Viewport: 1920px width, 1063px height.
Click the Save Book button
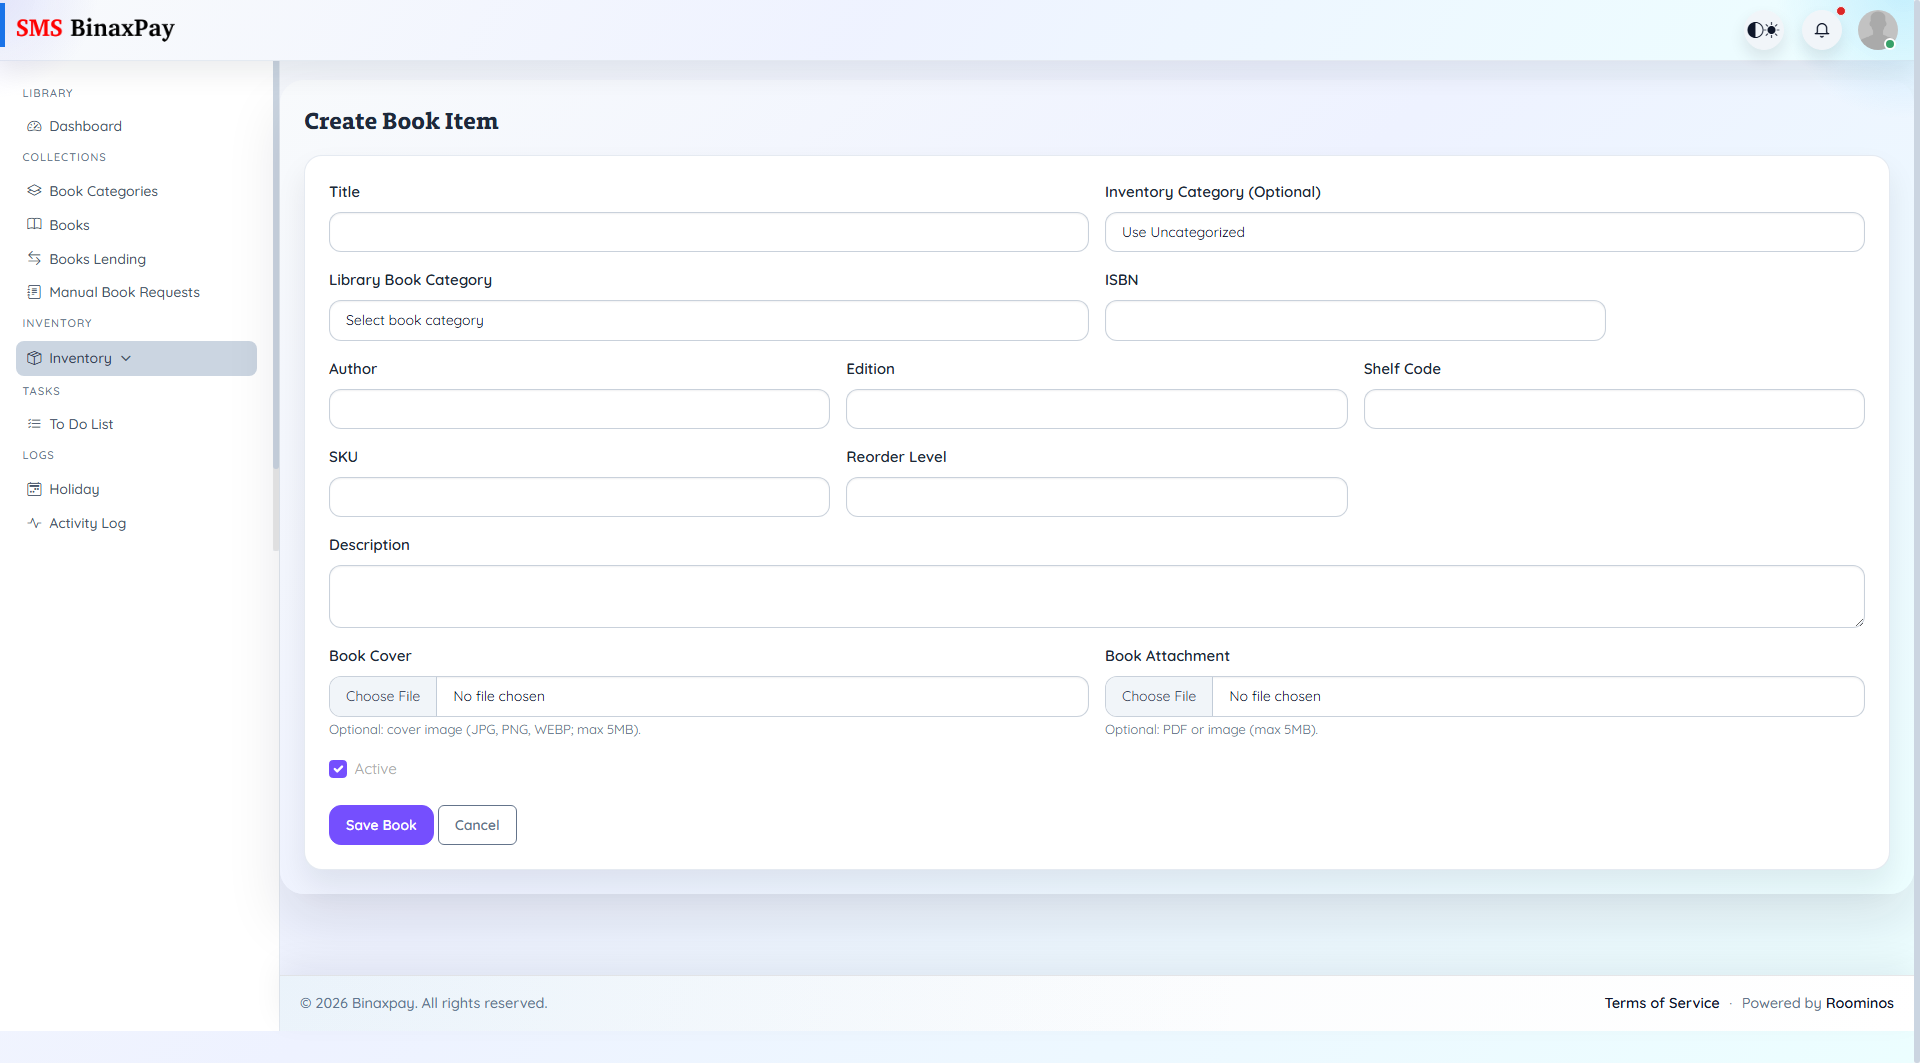381,825
